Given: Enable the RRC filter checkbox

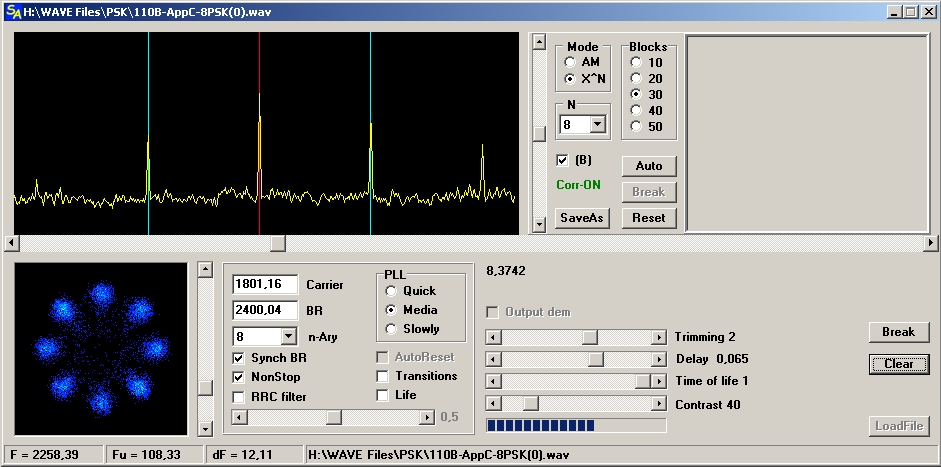Looking at the screenshot, I should pos(239,397).
